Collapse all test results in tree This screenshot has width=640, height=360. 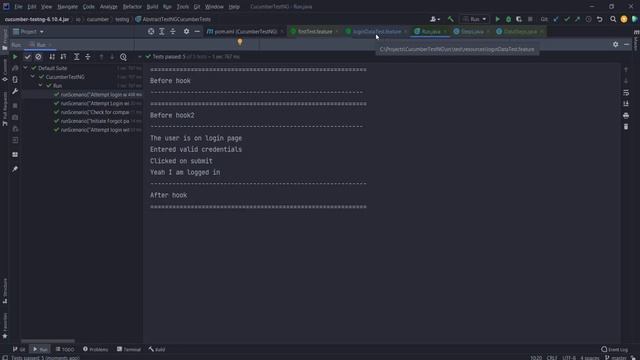point(88,57)
